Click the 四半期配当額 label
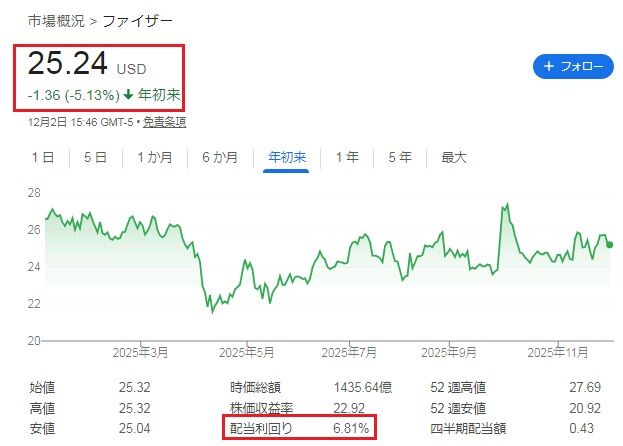623x446 pixels. point(468,428)
